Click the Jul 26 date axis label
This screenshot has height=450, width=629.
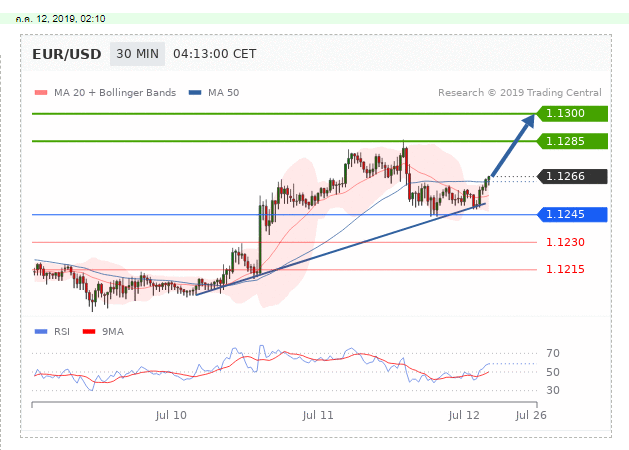coord(531,415)
